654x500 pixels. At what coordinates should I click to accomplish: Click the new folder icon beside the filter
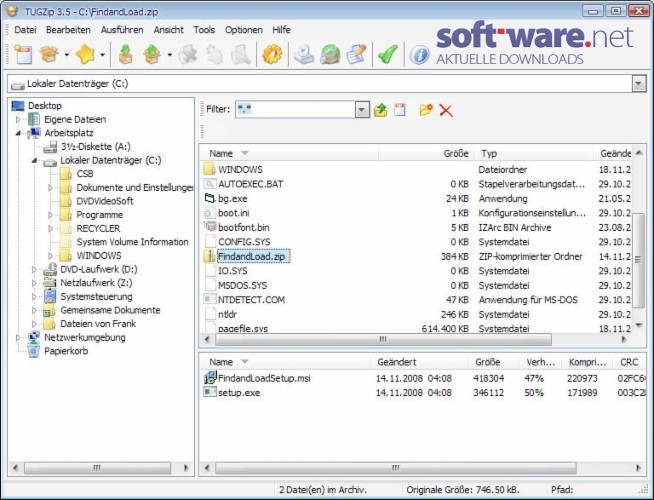pos(426,110)
